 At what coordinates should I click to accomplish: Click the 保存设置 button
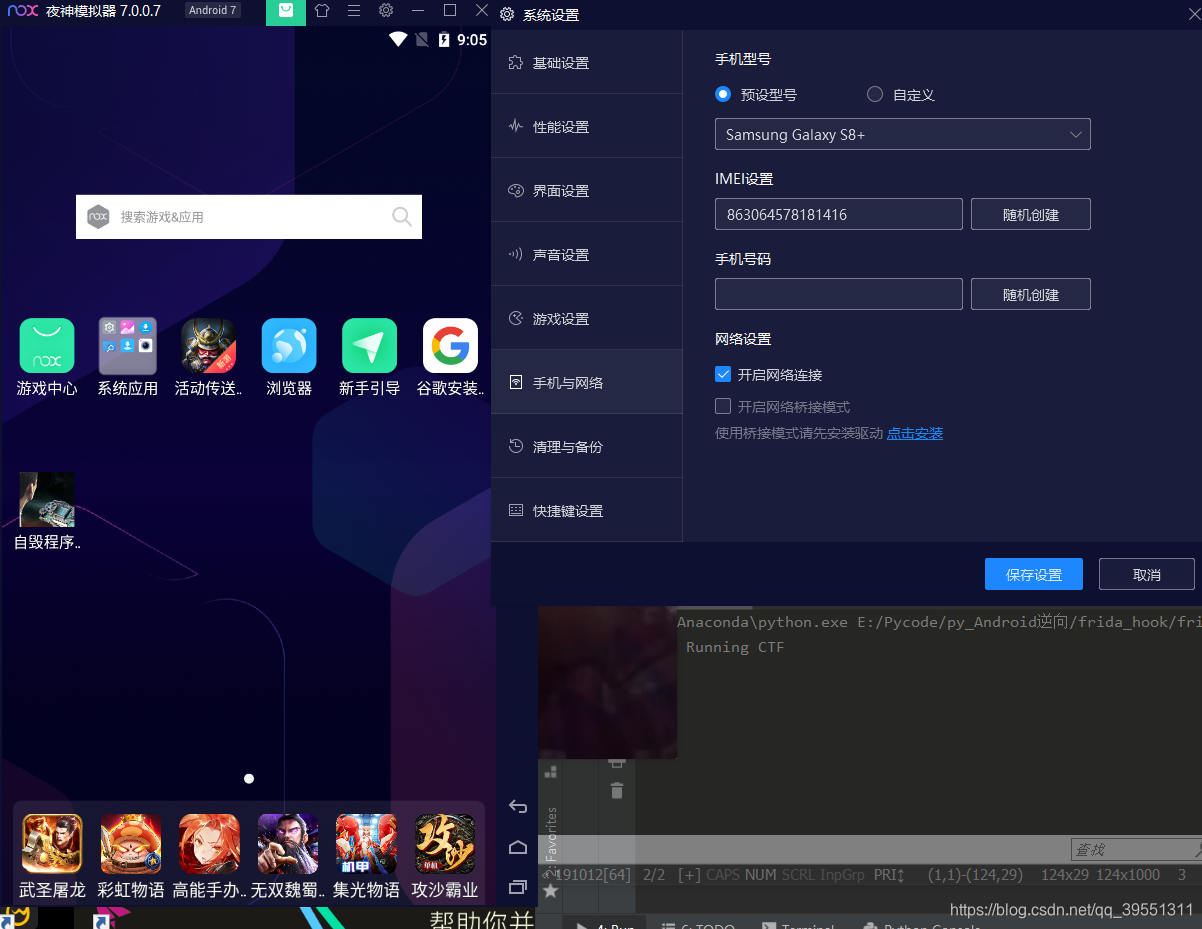pos(1033,575)
